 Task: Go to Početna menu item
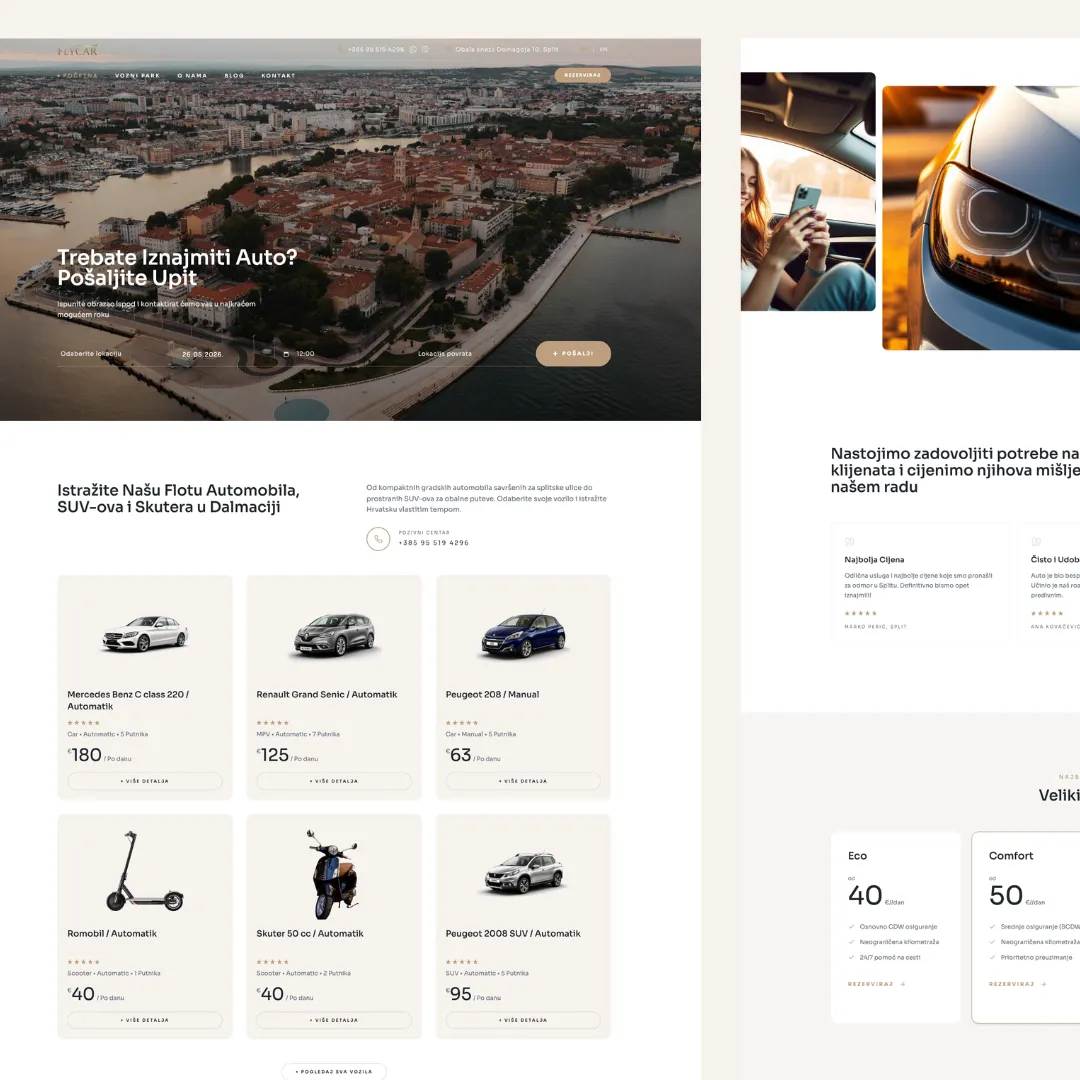[78, 76]
